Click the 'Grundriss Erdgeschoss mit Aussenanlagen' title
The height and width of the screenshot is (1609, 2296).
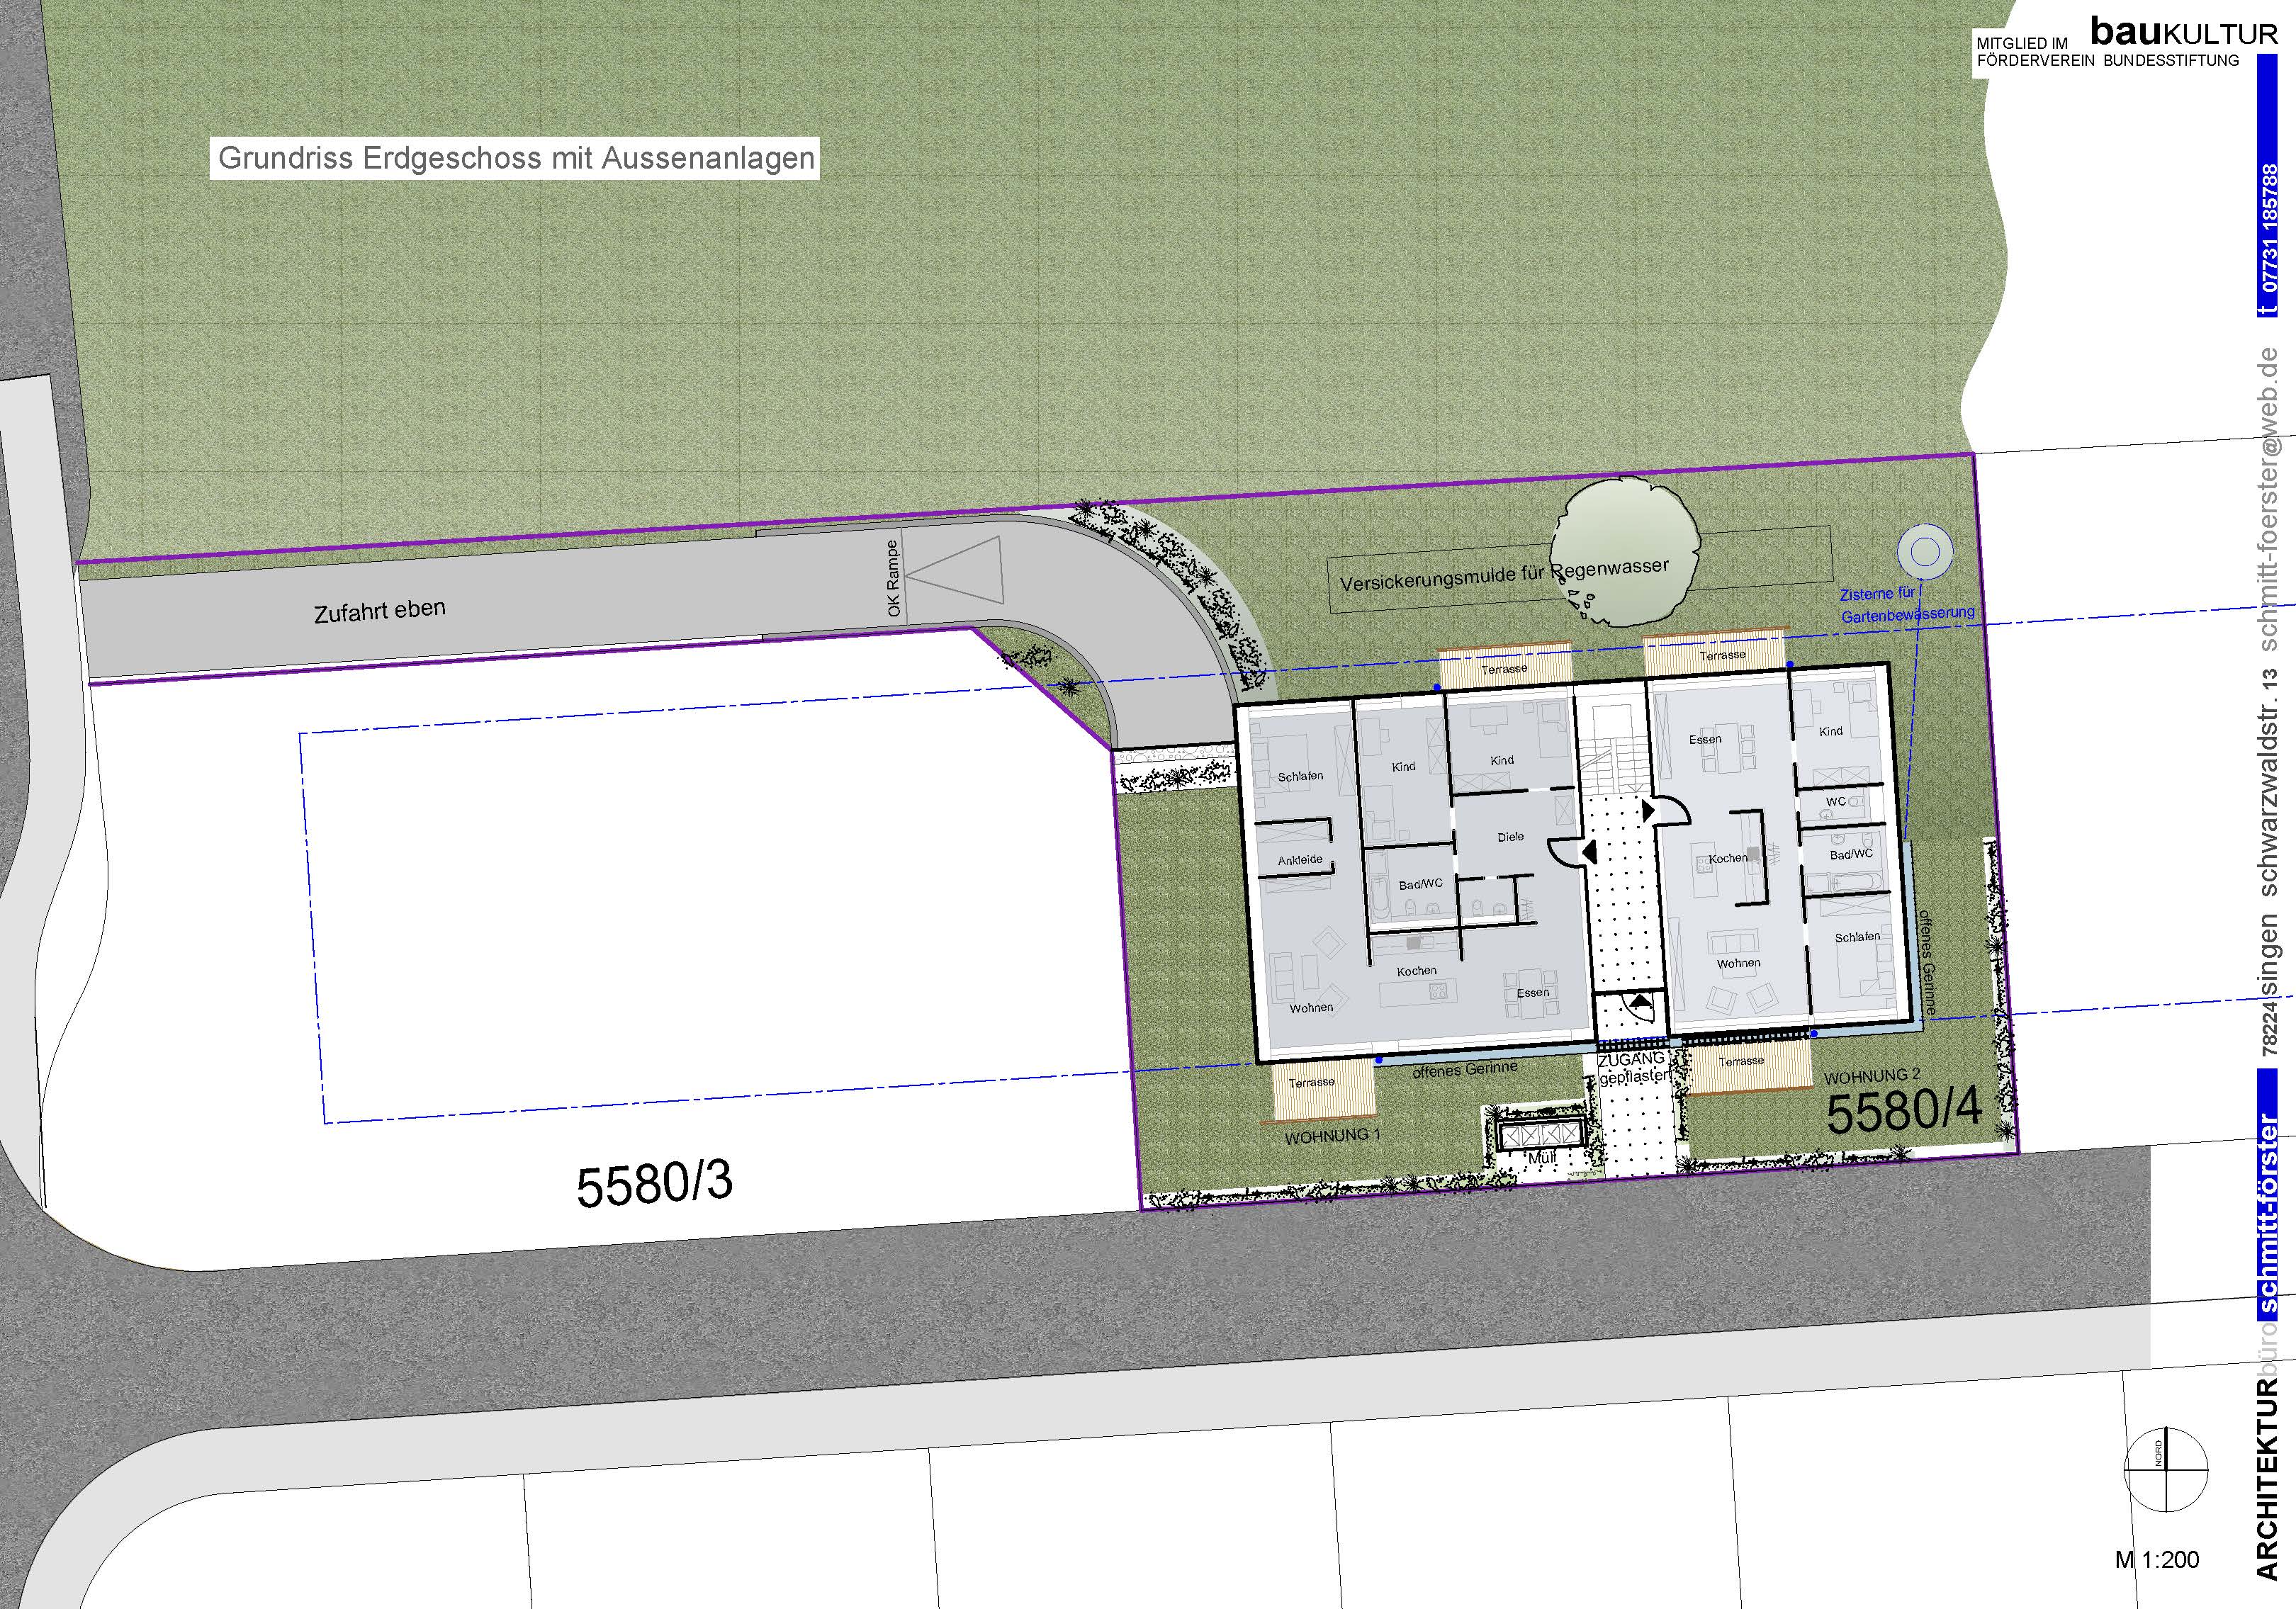[515, 158]
